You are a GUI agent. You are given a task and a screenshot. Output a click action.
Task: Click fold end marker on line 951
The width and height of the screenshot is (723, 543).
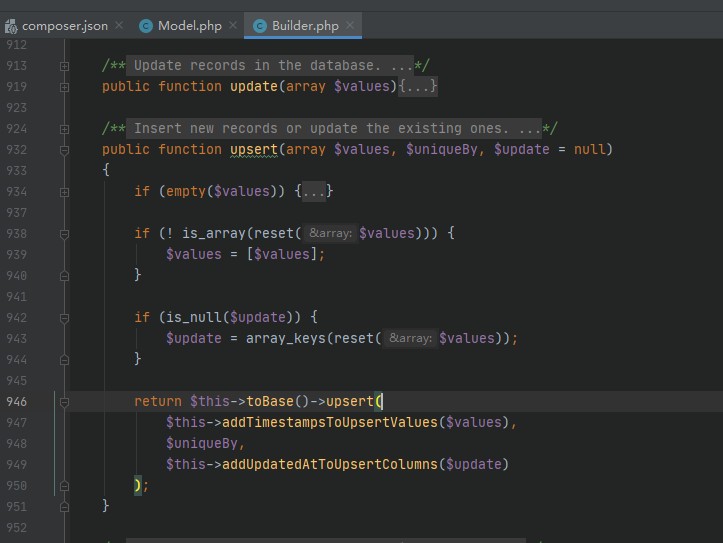(65, 507)
